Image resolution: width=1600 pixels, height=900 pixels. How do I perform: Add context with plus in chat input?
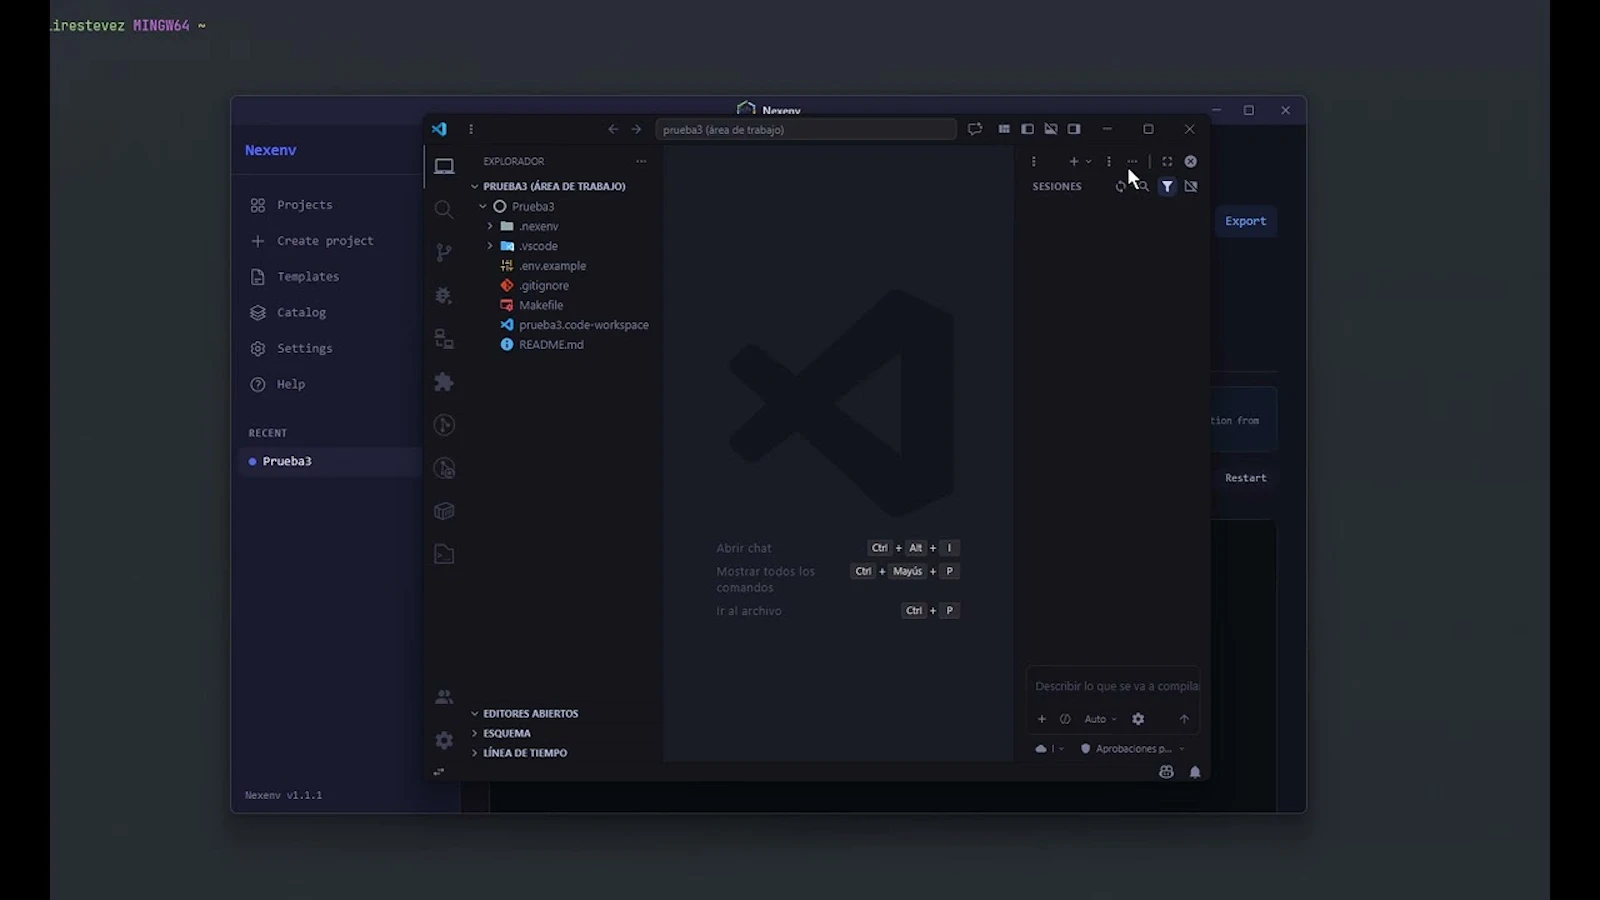pos(1042,719)
